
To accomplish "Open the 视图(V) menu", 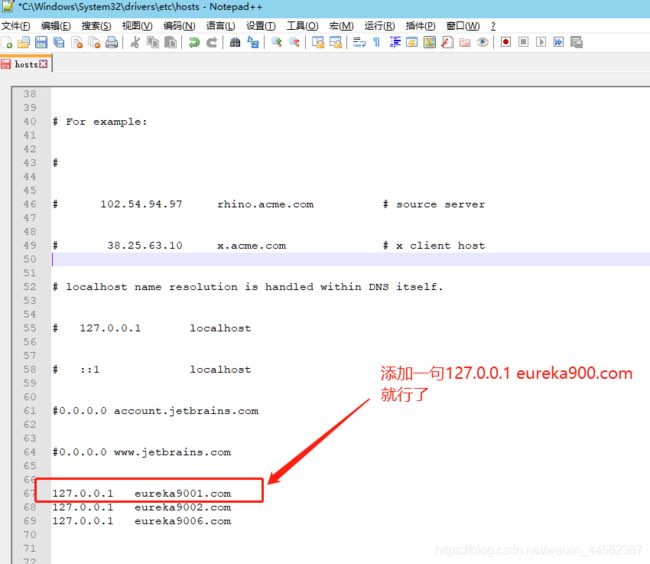I will (137, 26).
